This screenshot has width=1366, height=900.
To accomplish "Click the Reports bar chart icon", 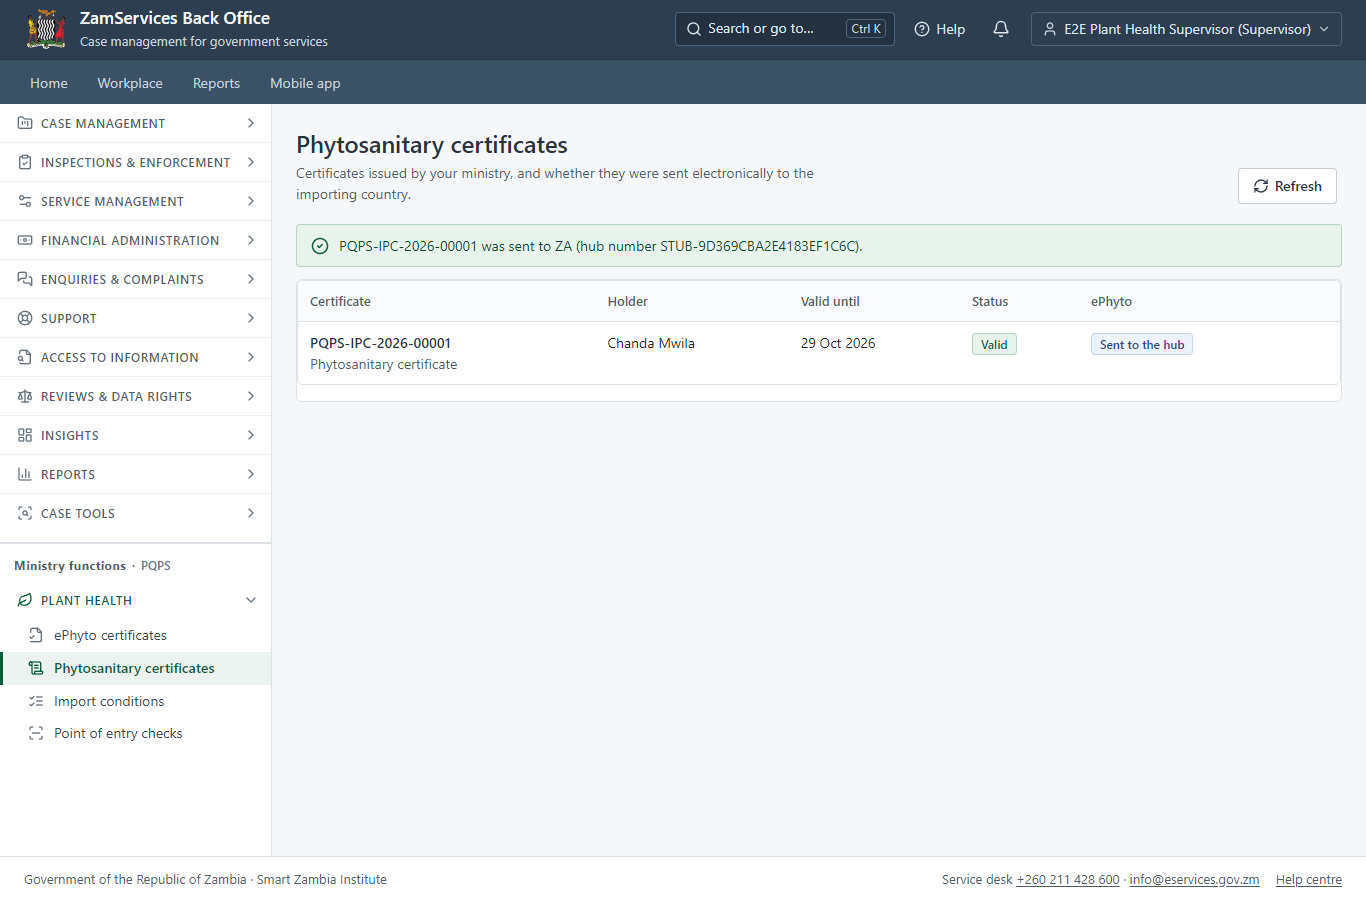I will (x=25, y=474).
